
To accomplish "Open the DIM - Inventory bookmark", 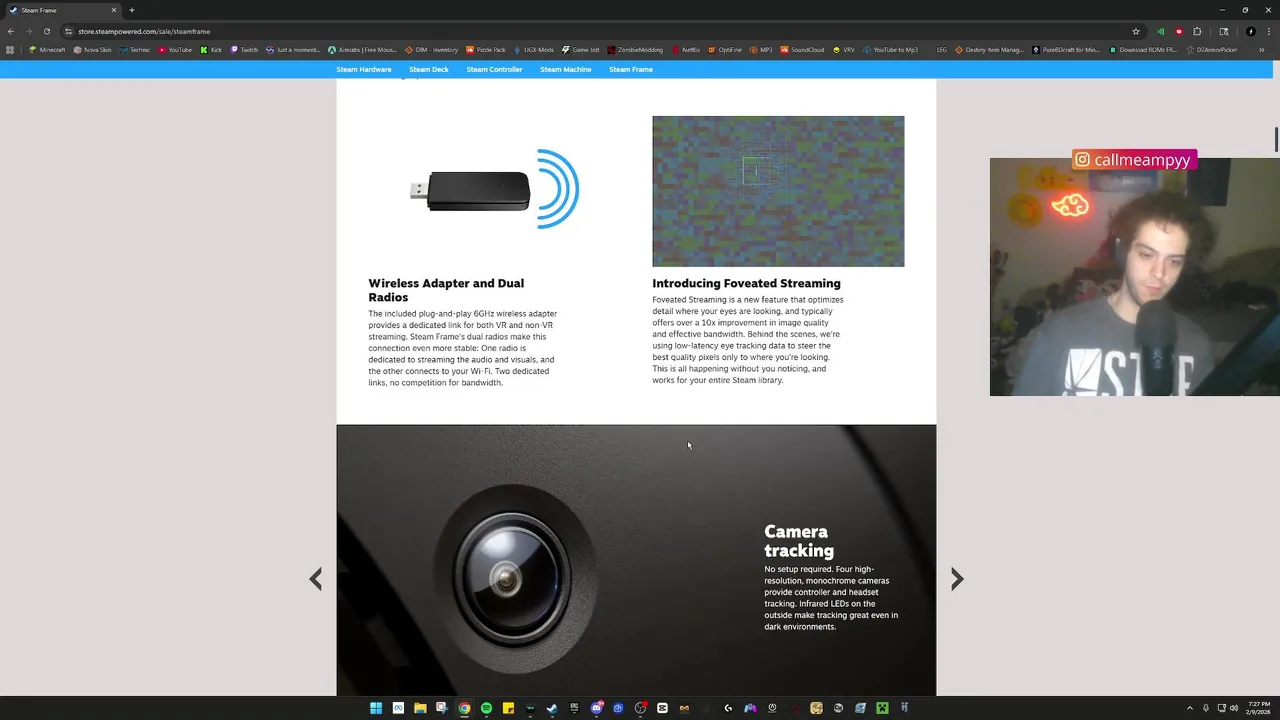I will [x=432, y=50].
